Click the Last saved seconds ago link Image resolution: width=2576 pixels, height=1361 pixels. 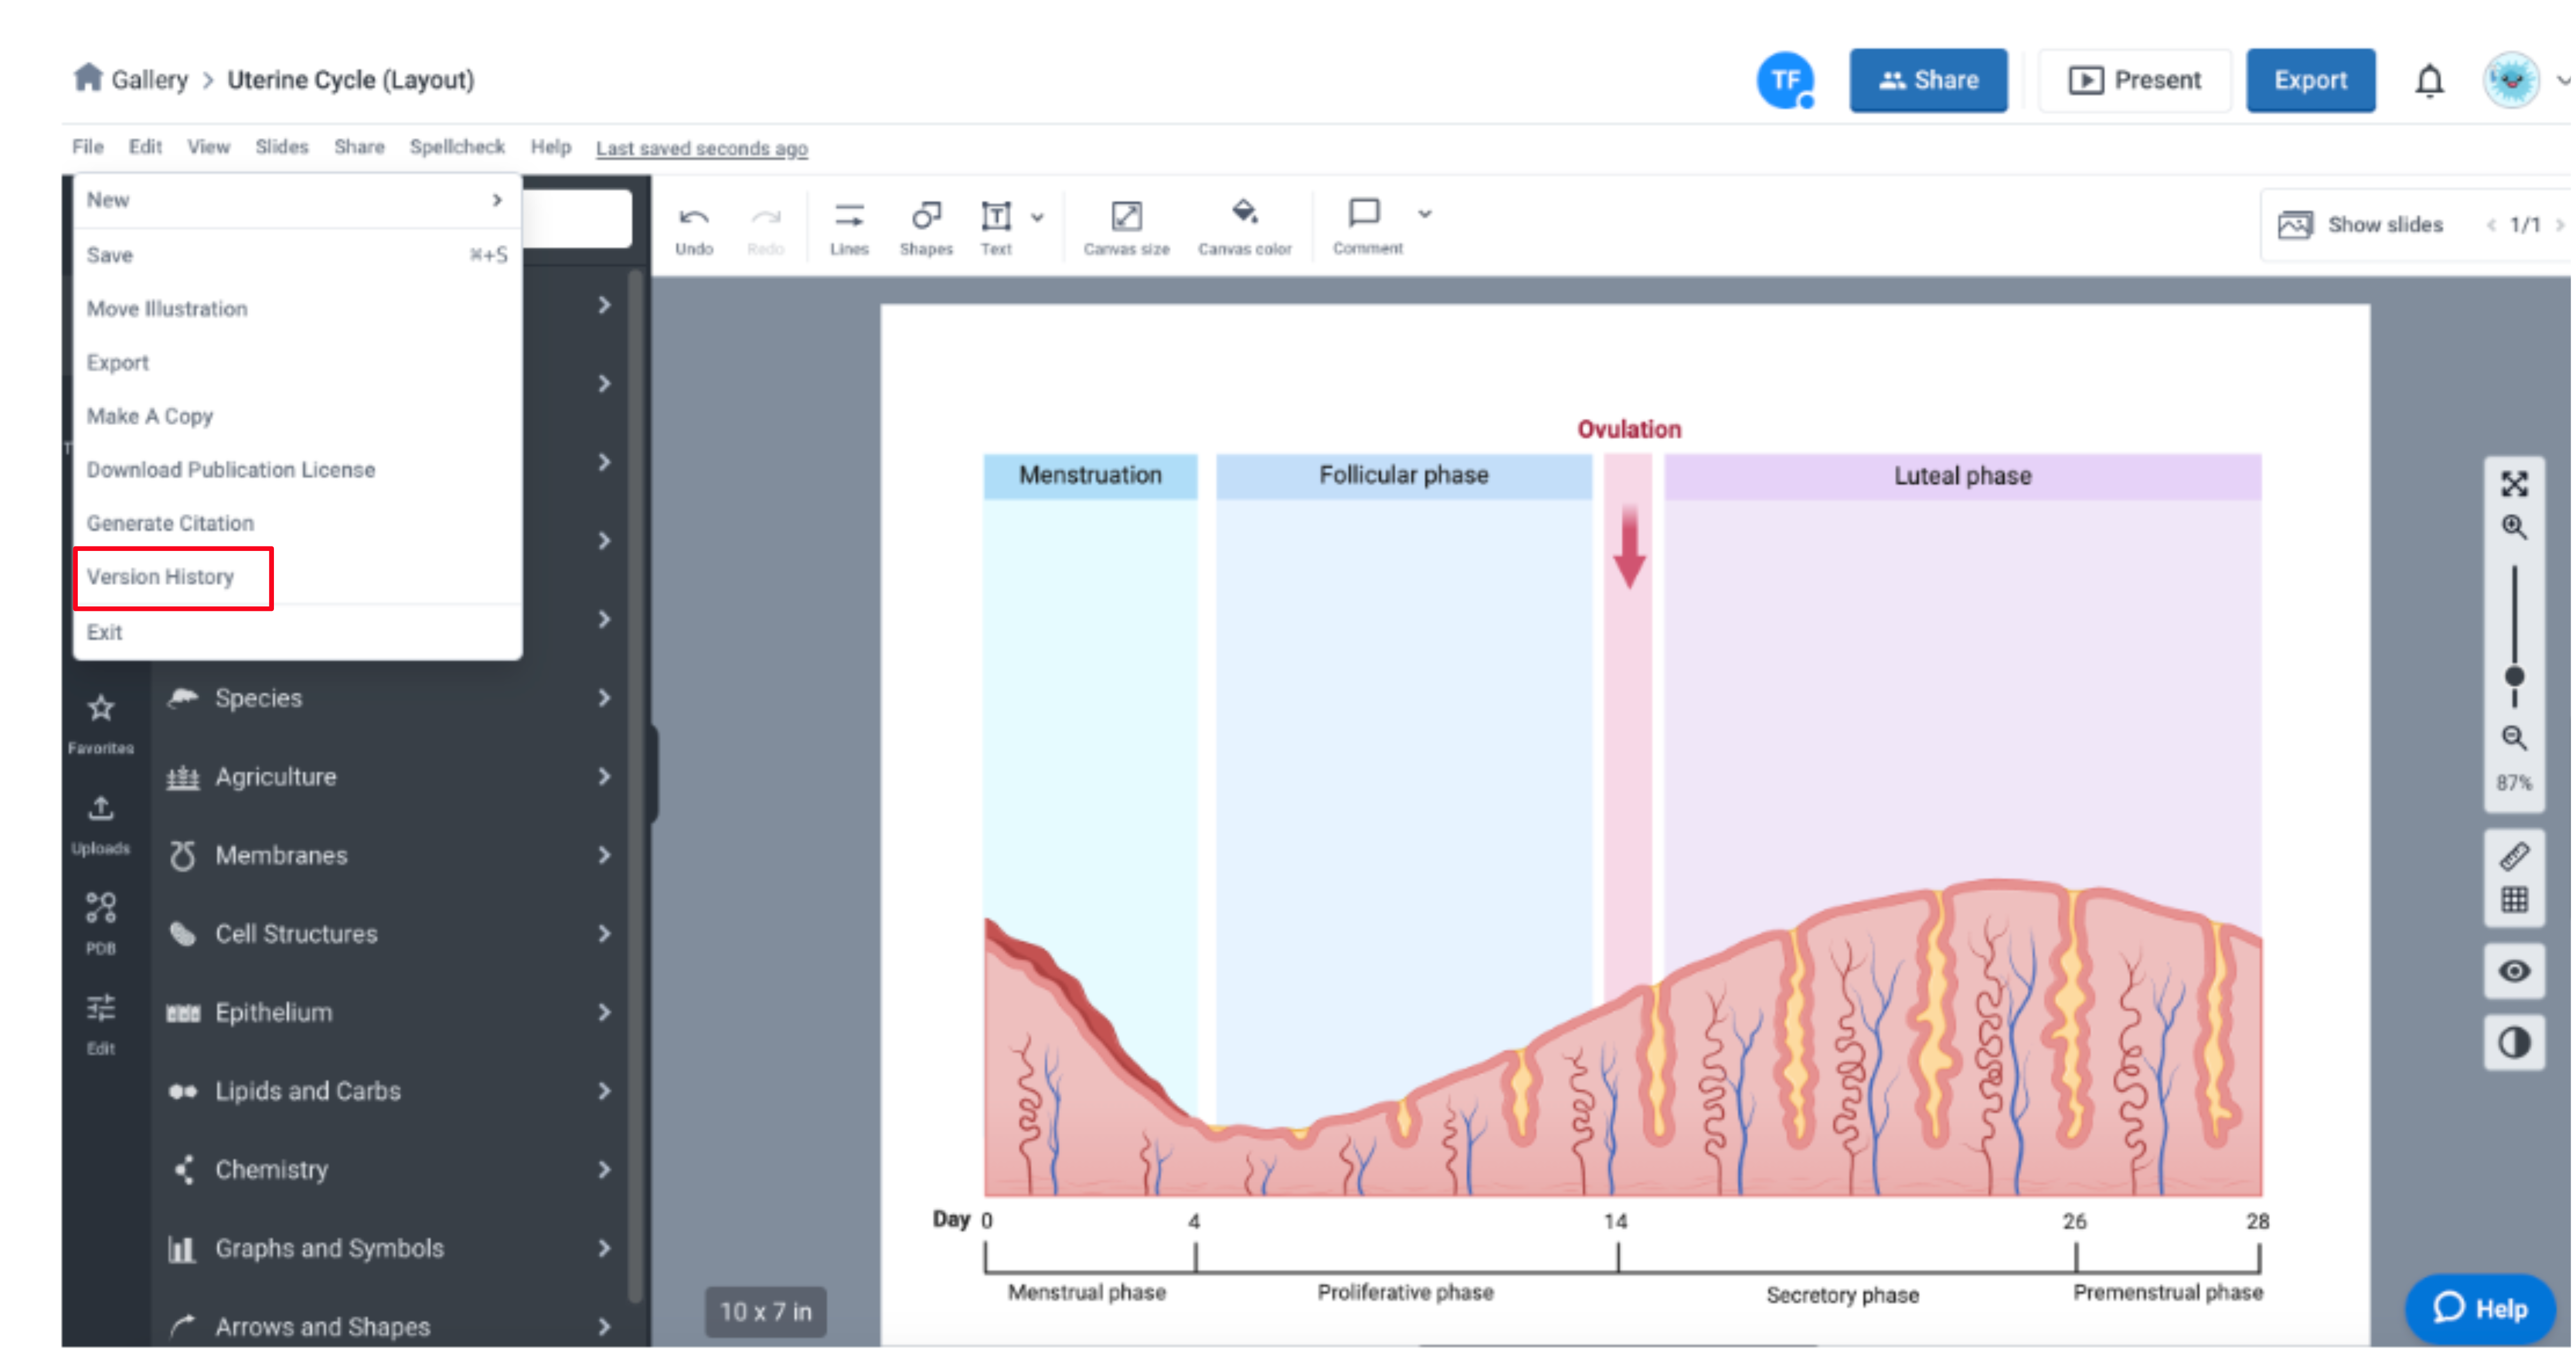pyautogui.click(x=702, y=148)
